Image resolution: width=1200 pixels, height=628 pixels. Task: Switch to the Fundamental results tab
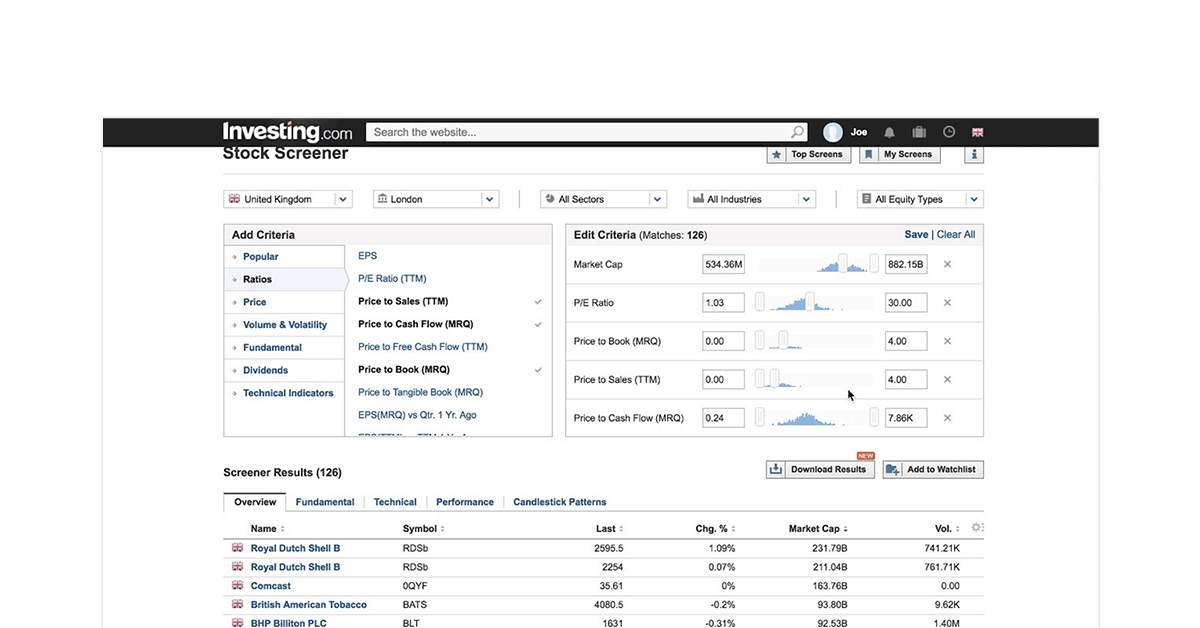point(325,502)
